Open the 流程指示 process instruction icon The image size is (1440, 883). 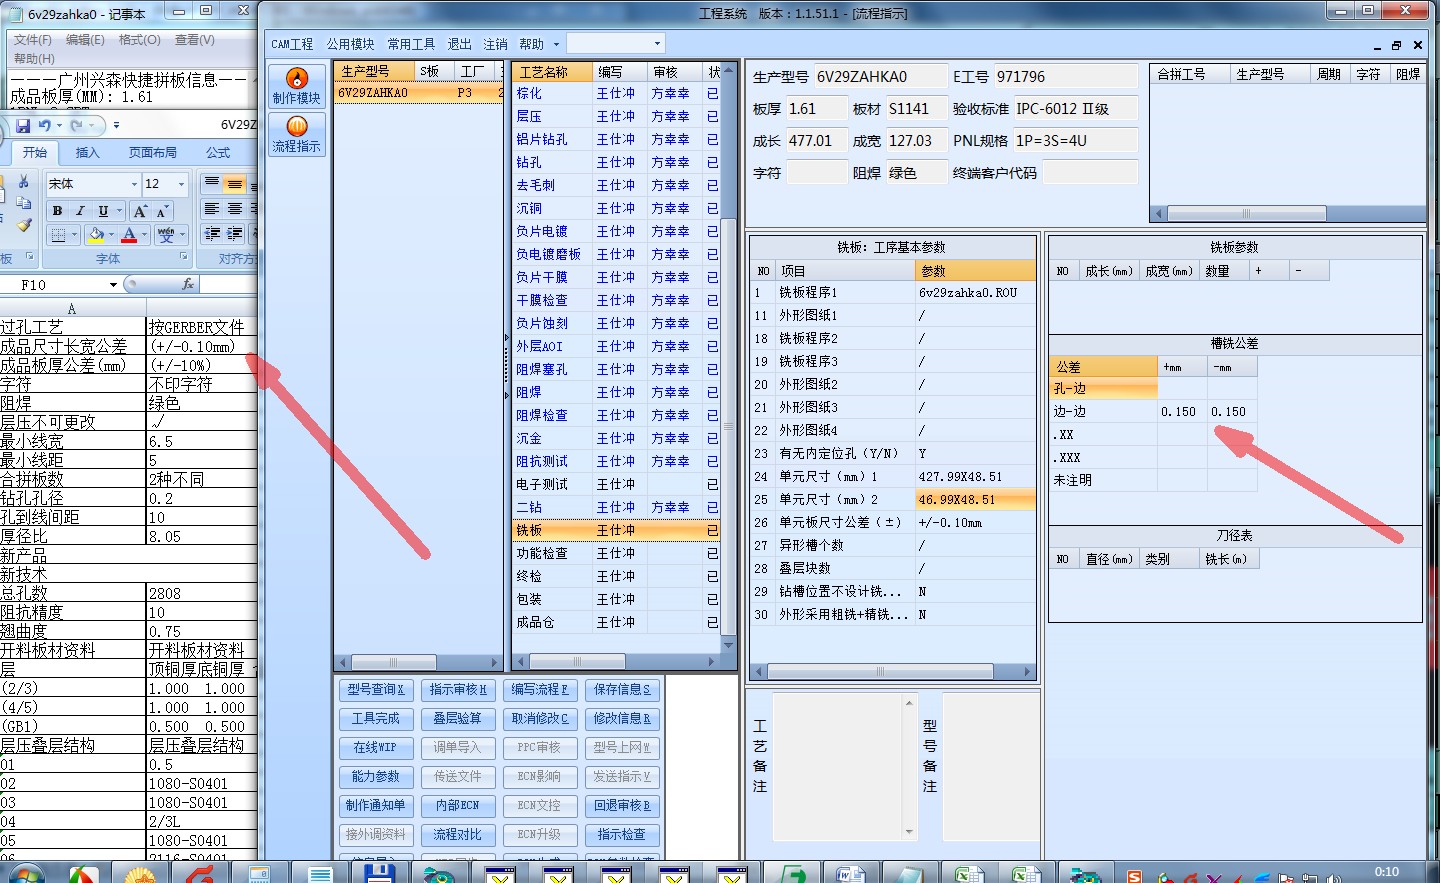point(297,133)
